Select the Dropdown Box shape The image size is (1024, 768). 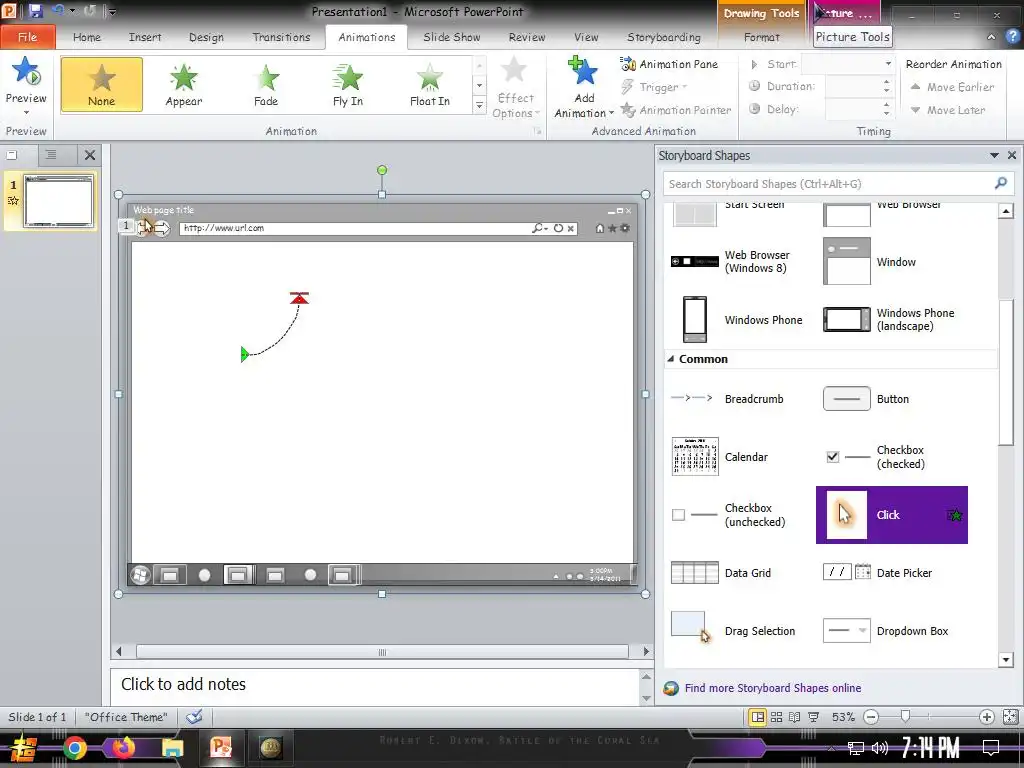pos(893,631)
